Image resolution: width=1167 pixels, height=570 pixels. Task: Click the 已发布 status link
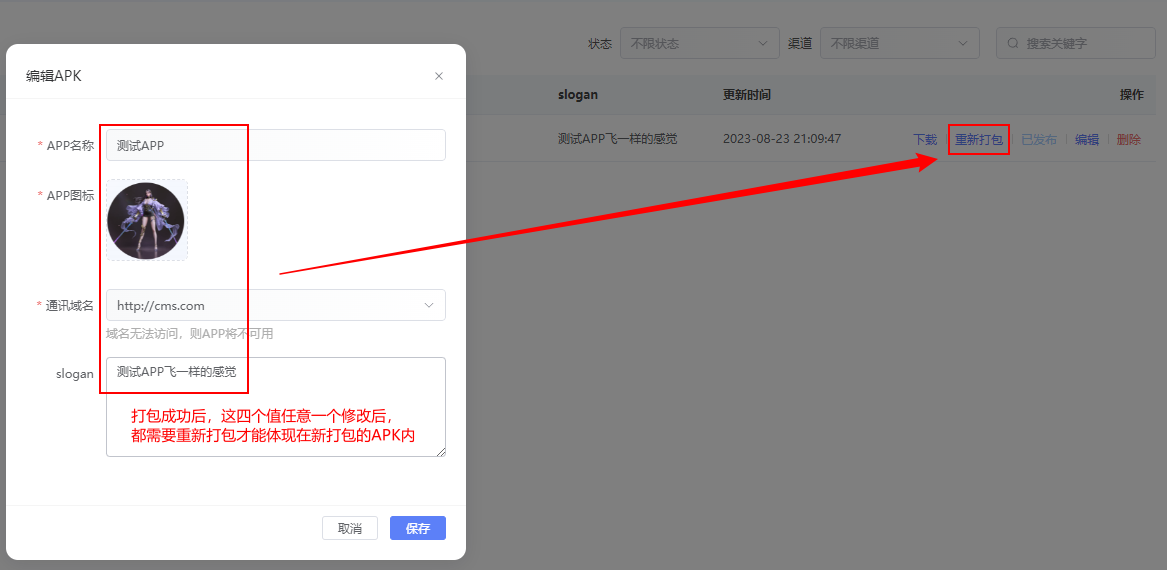1038,139
